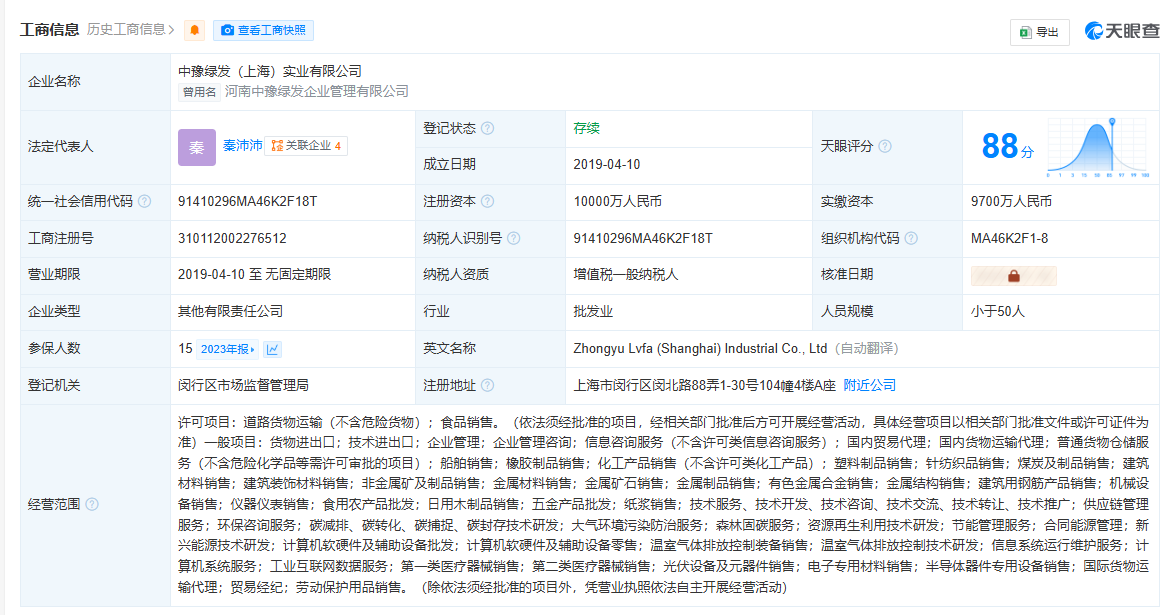This screenshot has width=1174, height=615.
Task: Click the 88分 score distribution chart
Action: point(1097,148)
